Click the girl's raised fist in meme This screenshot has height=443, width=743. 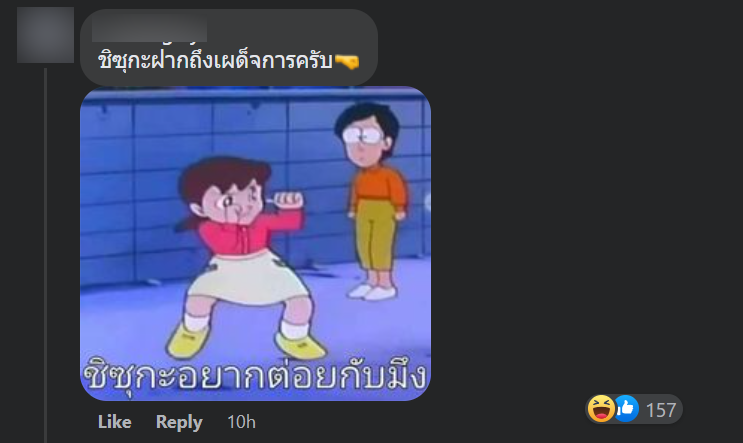288,200
